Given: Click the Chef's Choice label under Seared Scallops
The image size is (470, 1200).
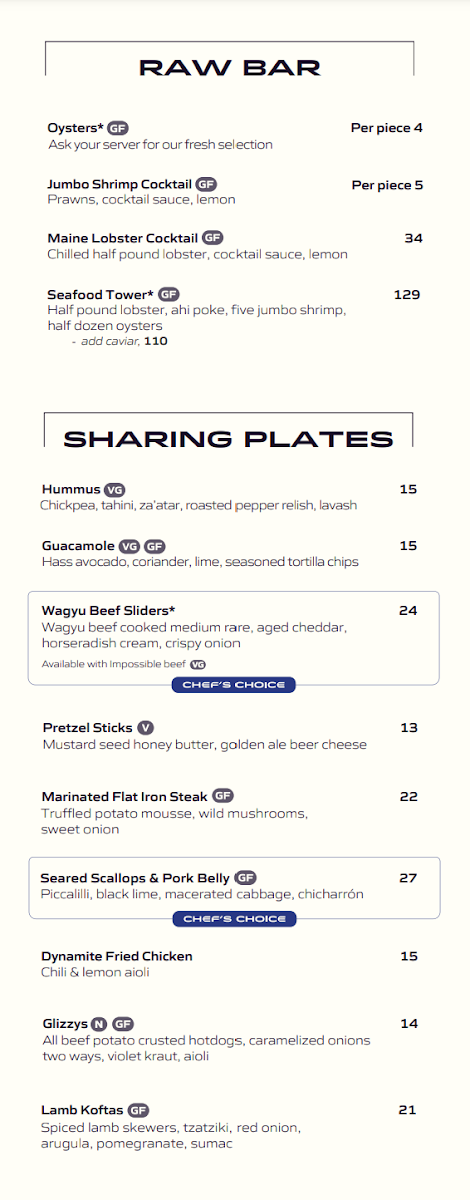Looking at the screenshot, I should (234, 919).
